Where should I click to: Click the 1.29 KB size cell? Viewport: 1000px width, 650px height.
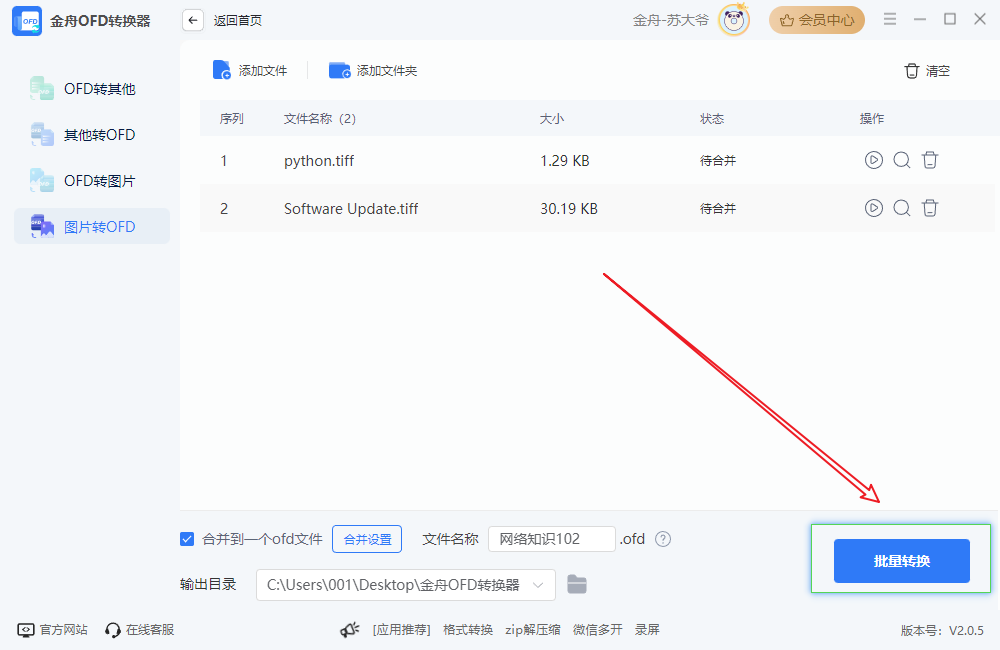click(564, 161)
